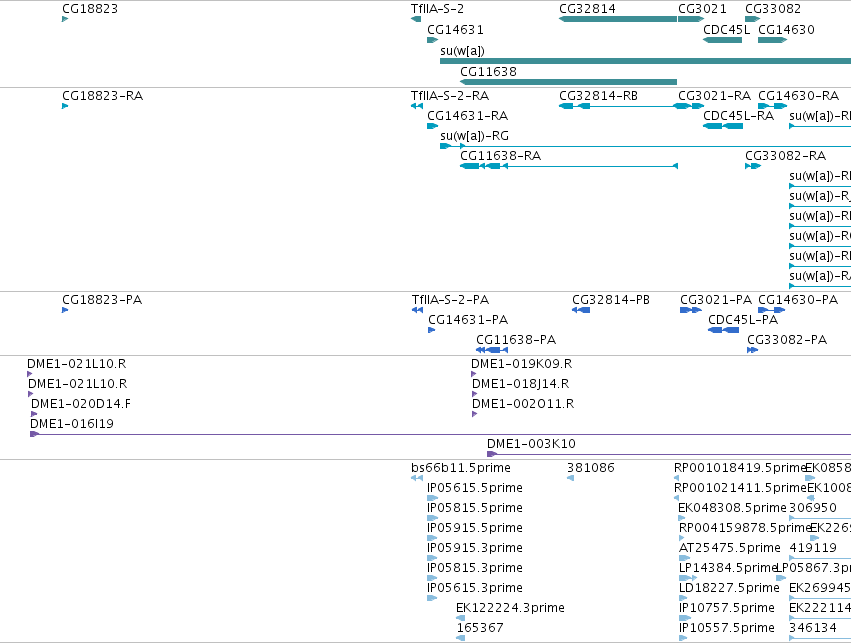Select EST EK122224.3prime
The width and height of the screenshot is (851, 643).
[510, 608]
